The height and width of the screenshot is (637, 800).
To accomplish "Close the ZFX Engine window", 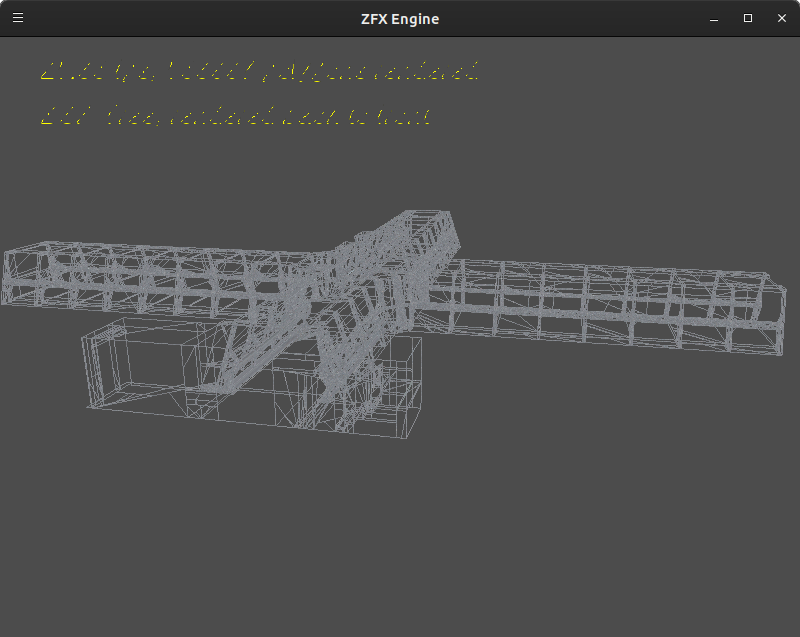I will [x=782, y=18].
